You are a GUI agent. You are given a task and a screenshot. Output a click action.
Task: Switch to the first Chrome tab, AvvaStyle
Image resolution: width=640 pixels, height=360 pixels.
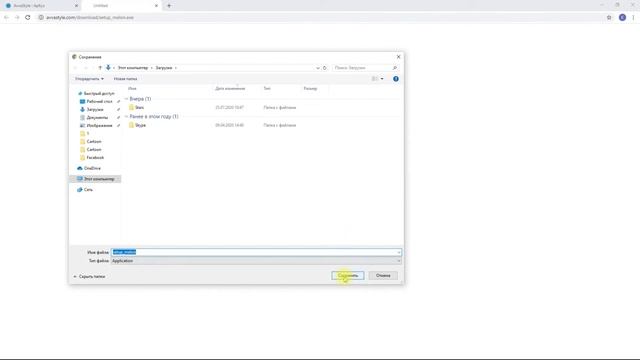point(41,6)
